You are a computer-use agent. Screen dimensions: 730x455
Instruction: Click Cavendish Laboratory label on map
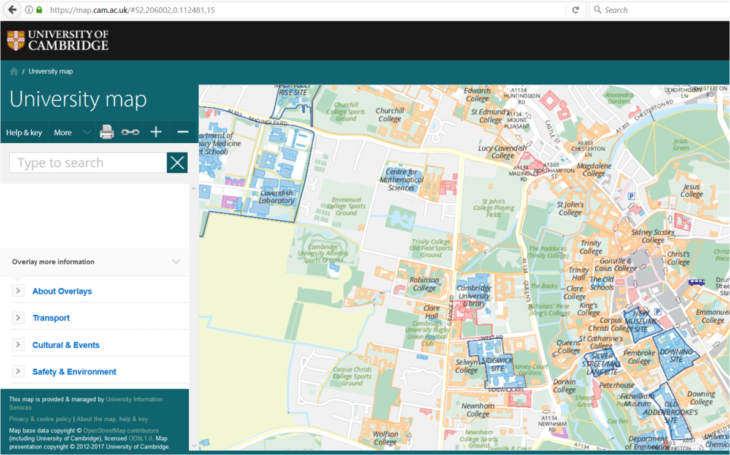(277, 197)
